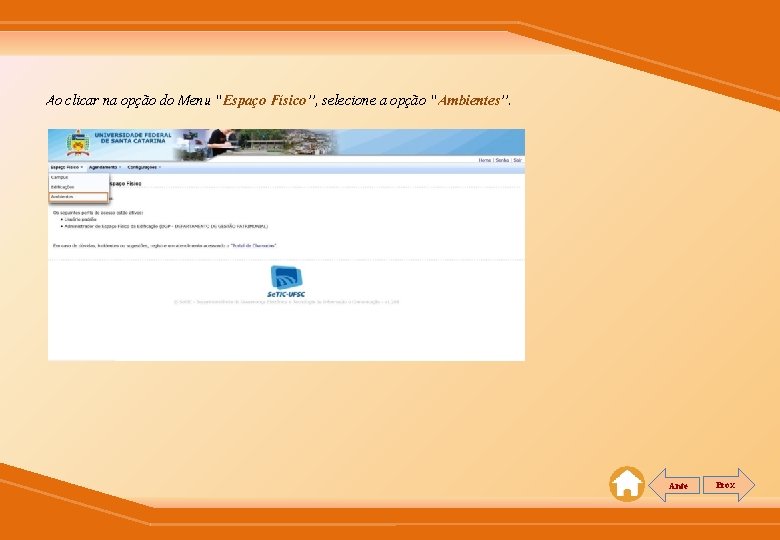Click the home icon button

tap(627, 484)
